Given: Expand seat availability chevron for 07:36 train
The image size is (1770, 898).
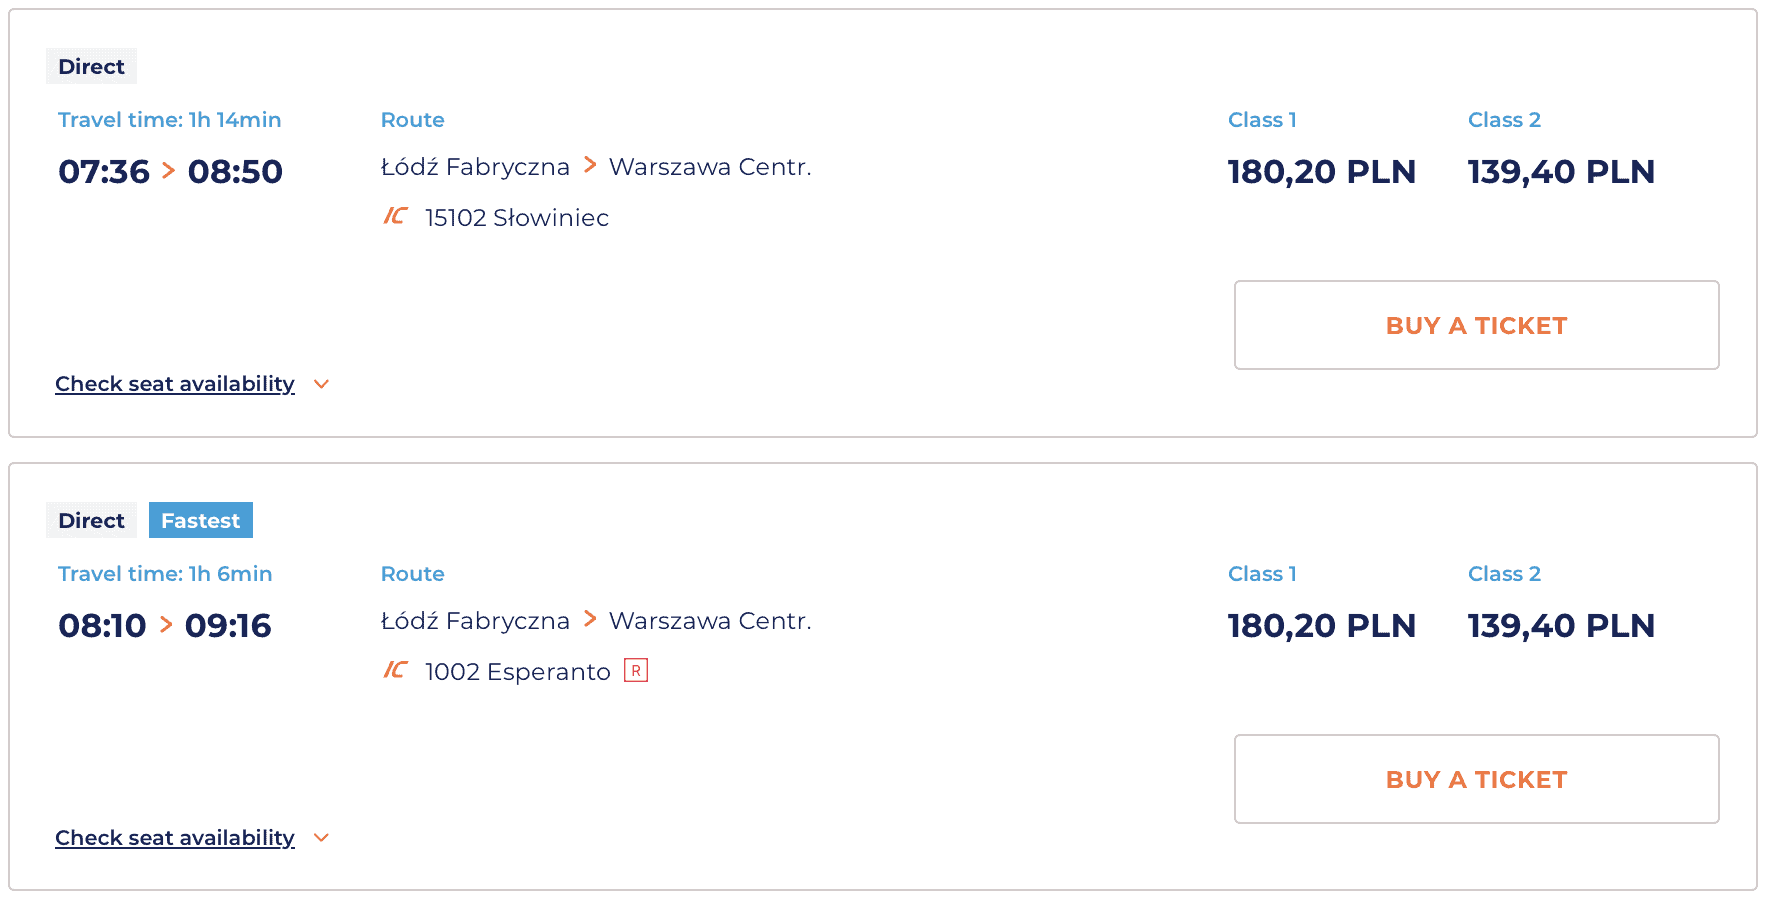Looking at the screenshot, I should pyautogui.click(x=321, y=384).
